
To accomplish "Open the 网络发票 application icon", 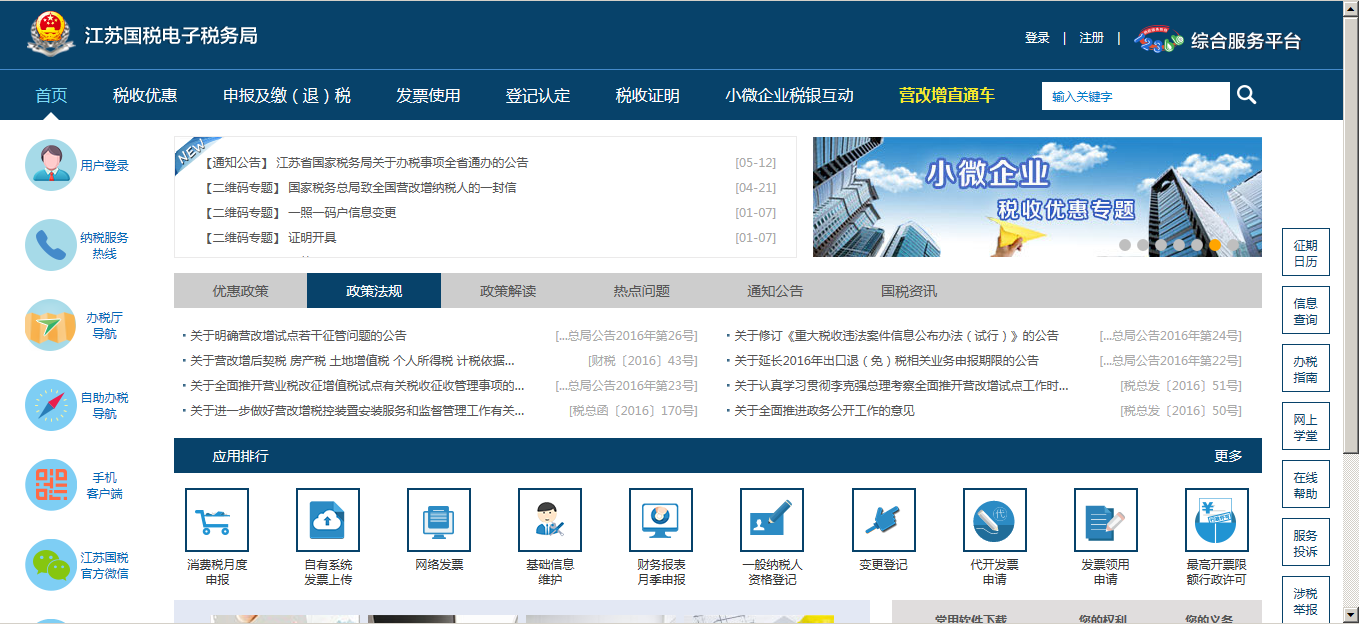I will 438,519.
